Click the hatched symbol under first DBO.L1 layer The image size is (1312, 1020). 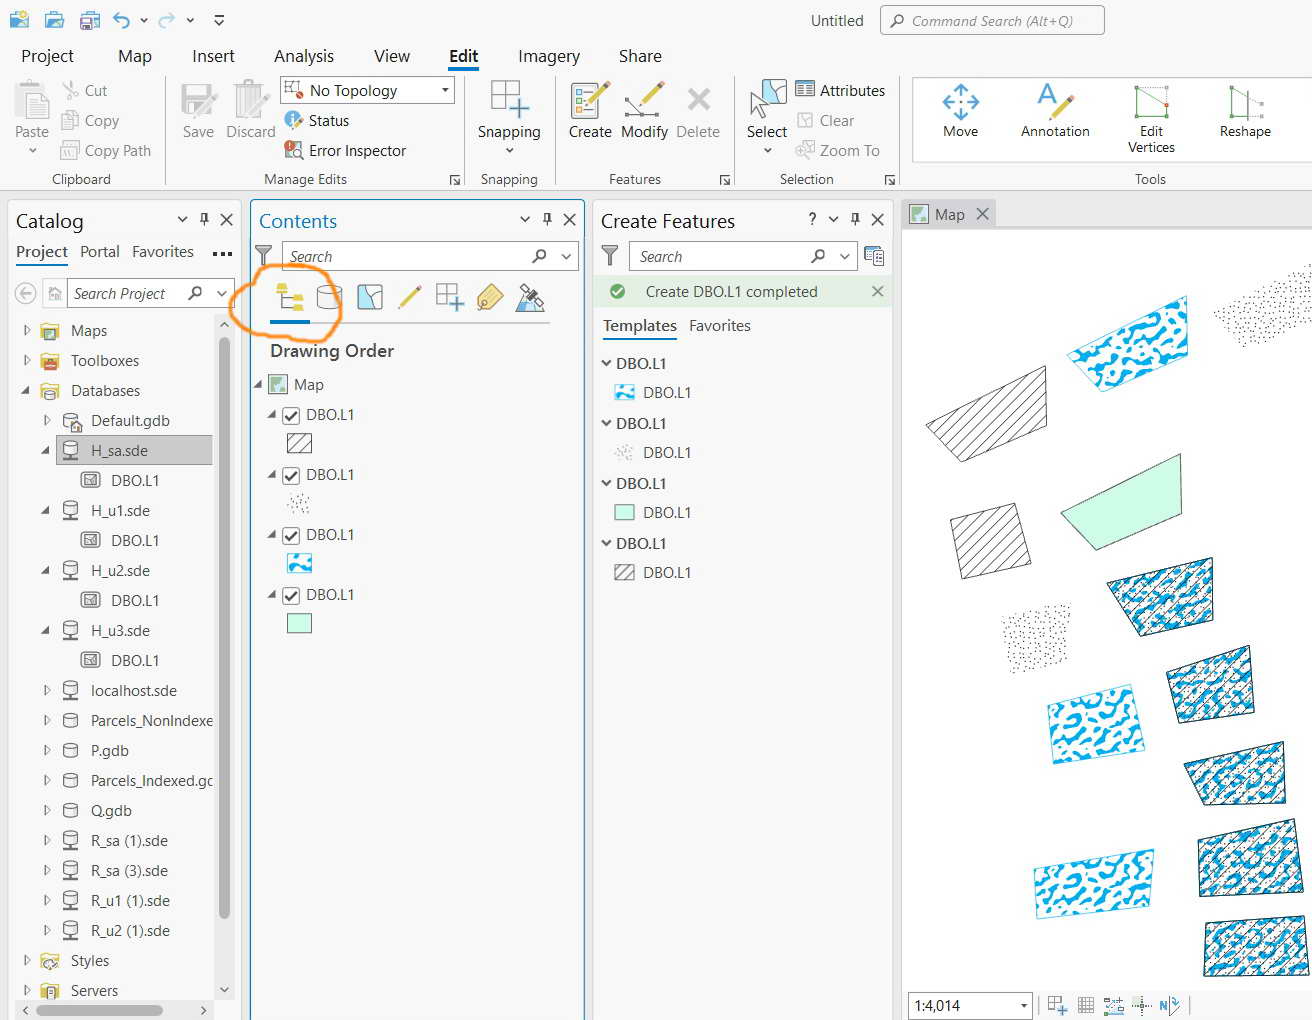[299, 443]
